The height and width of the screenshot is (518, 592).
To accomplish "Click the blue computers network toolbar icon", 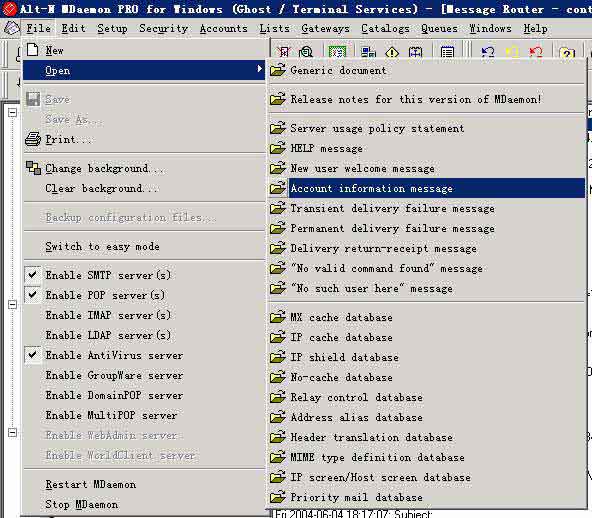I will 368,52.
